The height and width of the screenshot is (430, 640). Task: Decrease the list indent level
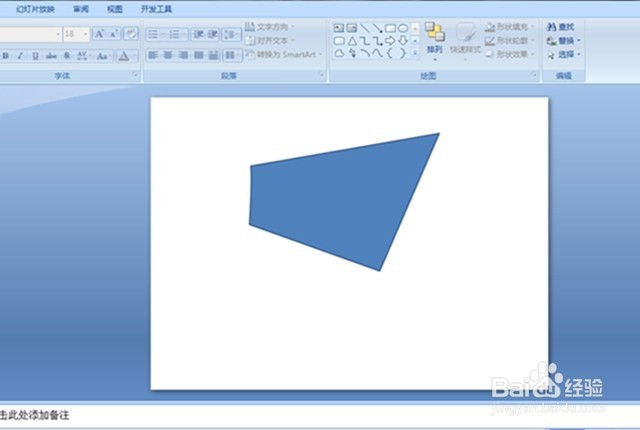[x=198, y=34]
